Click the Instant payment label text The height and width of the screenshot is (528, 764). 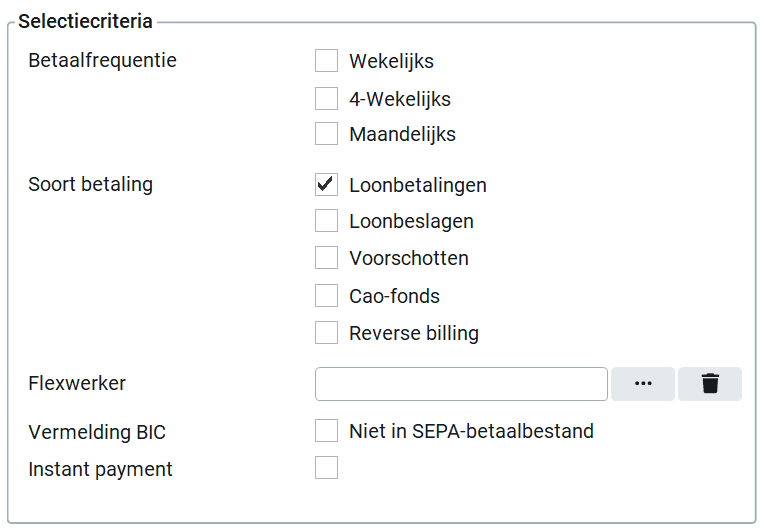tap(100, 469)
